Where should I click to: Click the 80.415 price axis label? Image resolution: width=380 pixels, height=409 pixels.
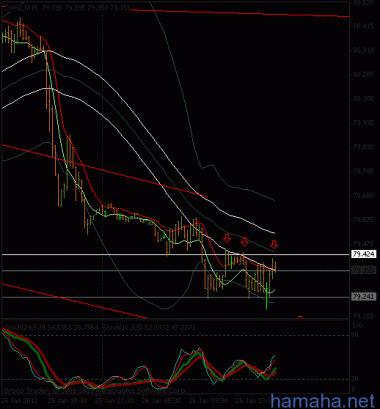pos(362,26)
